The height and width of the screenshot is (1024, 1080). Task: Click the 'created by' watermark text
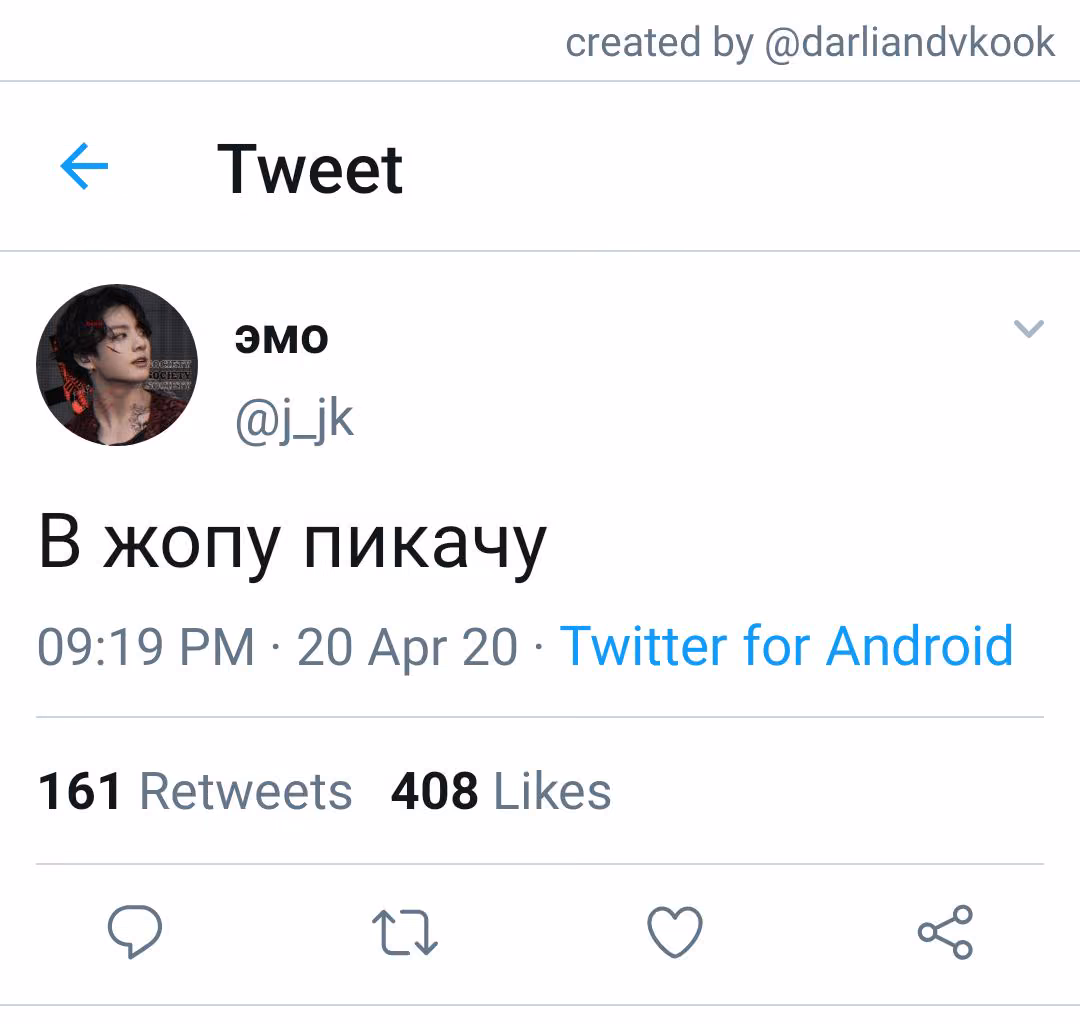(659, 43)
